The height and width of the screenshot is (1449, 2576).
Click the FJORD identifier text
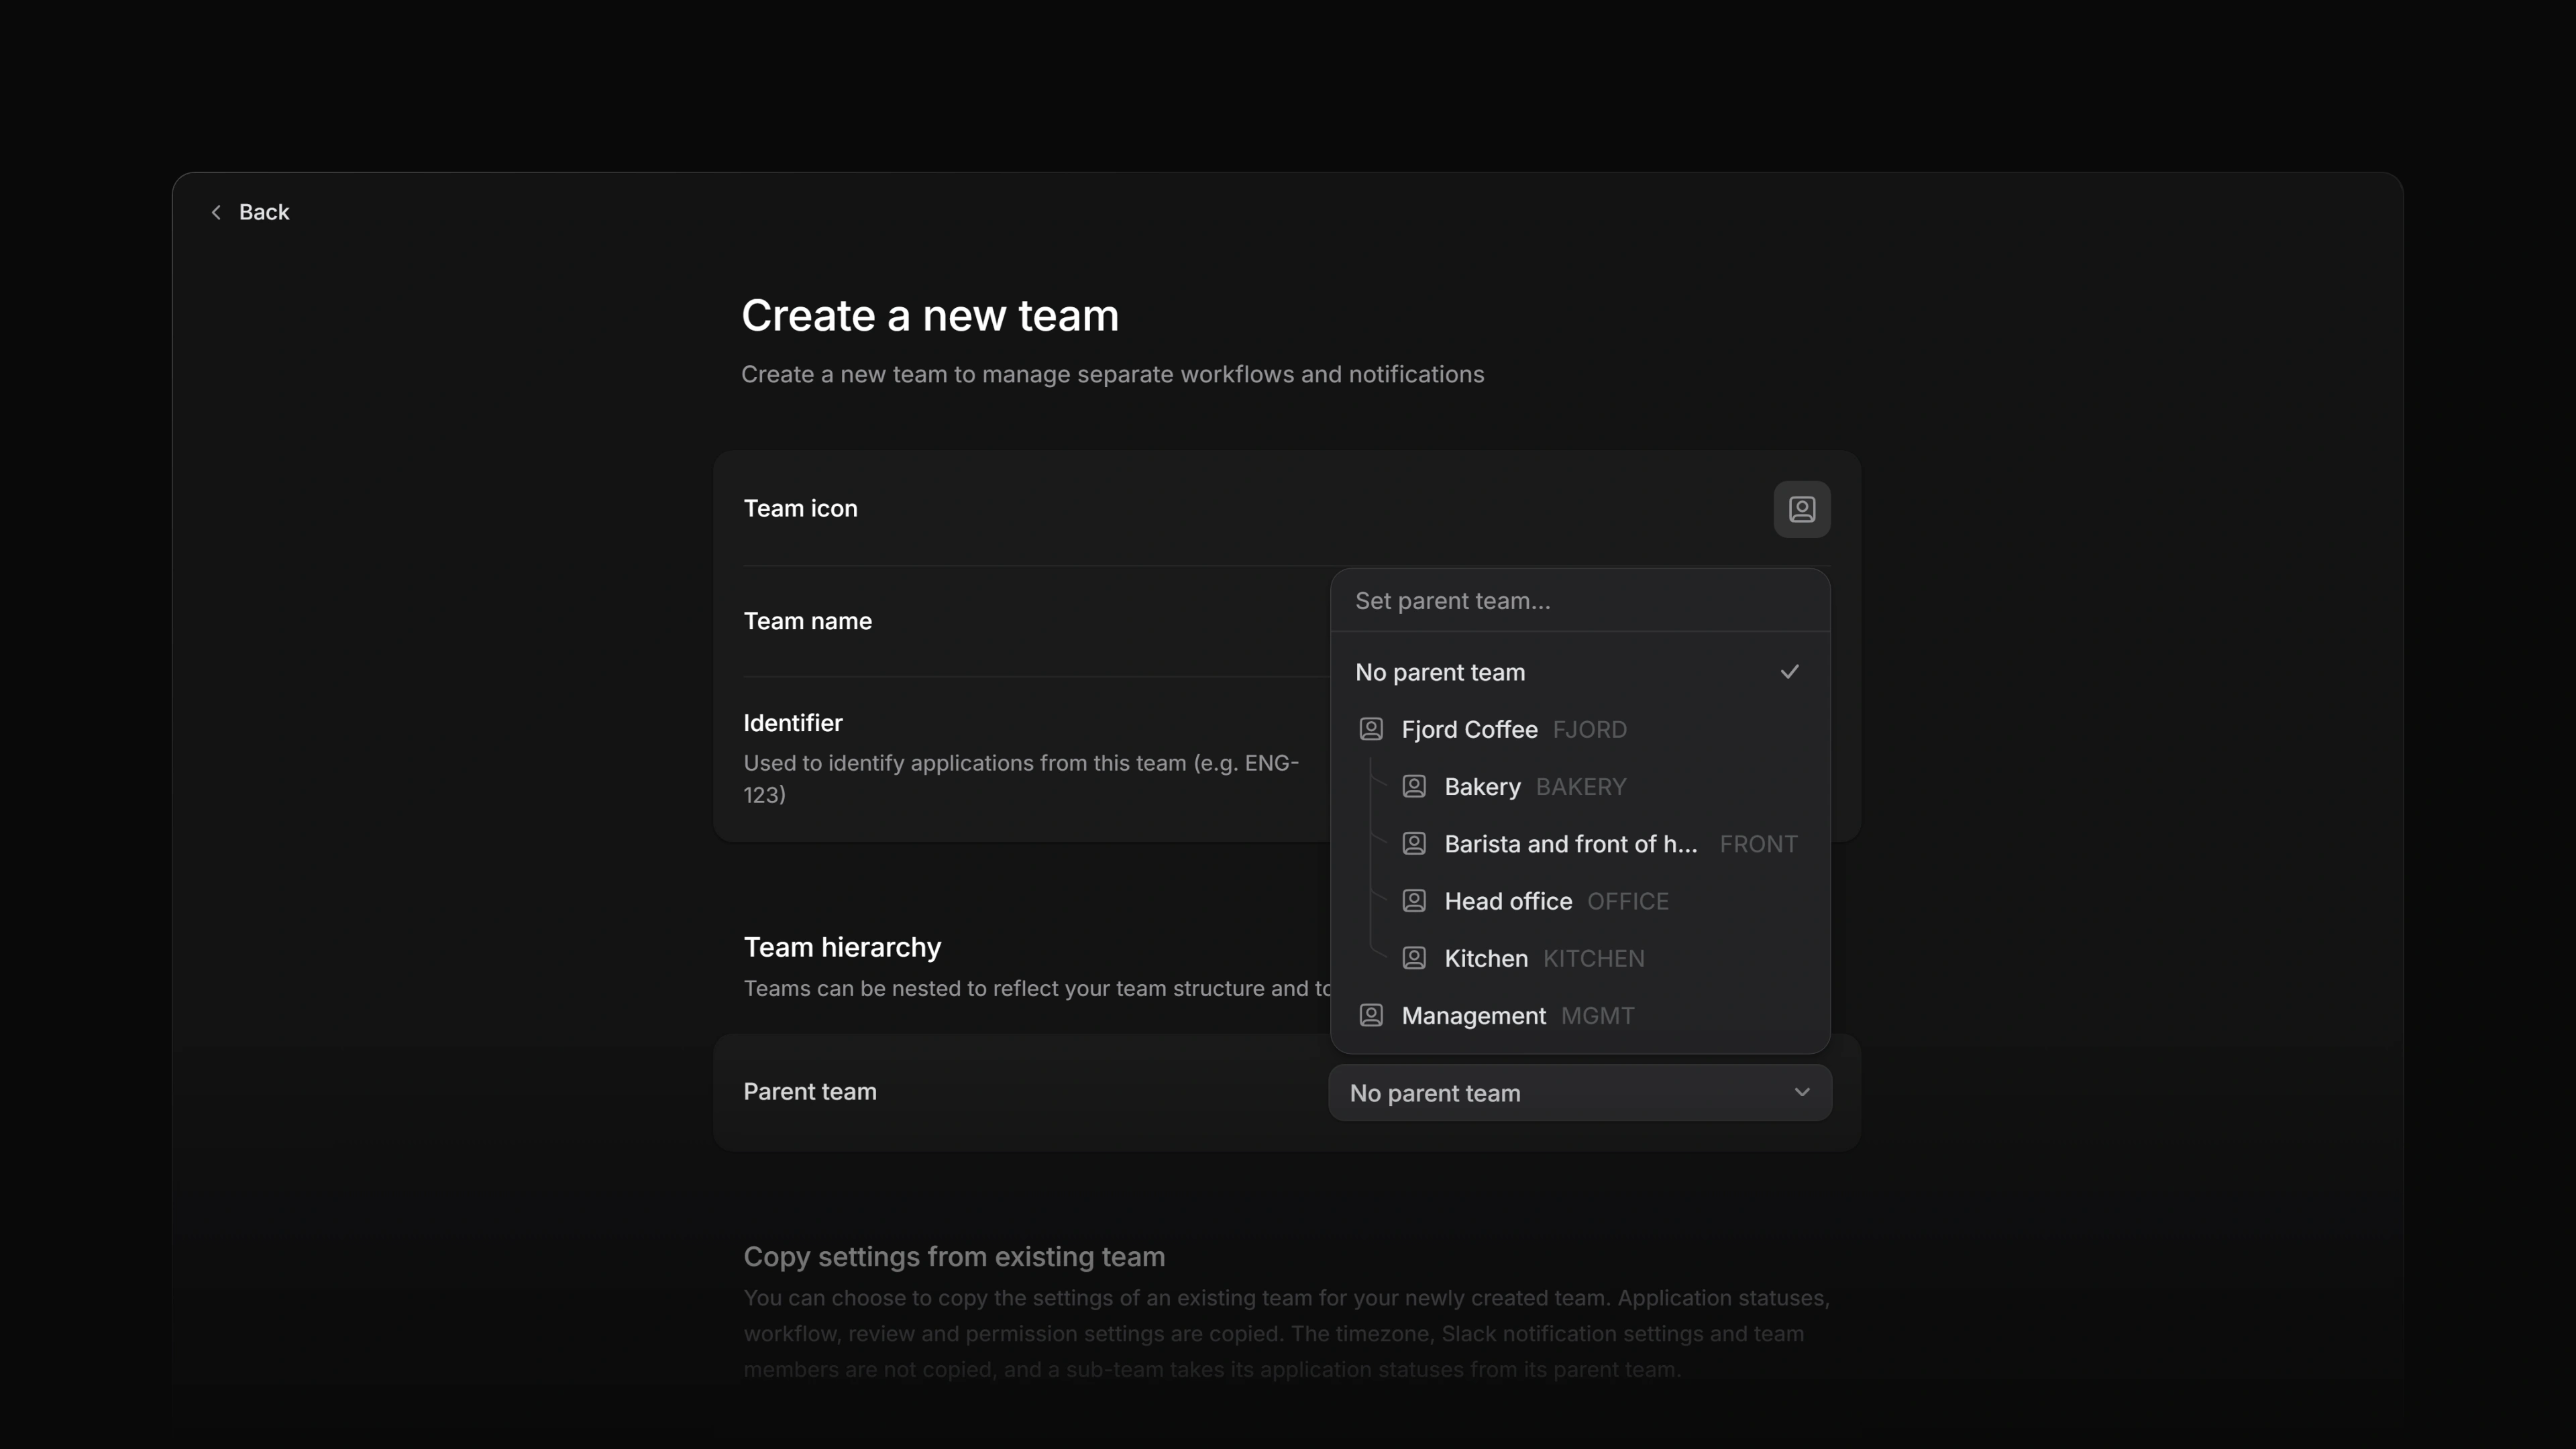click(x=1589, y=730)
